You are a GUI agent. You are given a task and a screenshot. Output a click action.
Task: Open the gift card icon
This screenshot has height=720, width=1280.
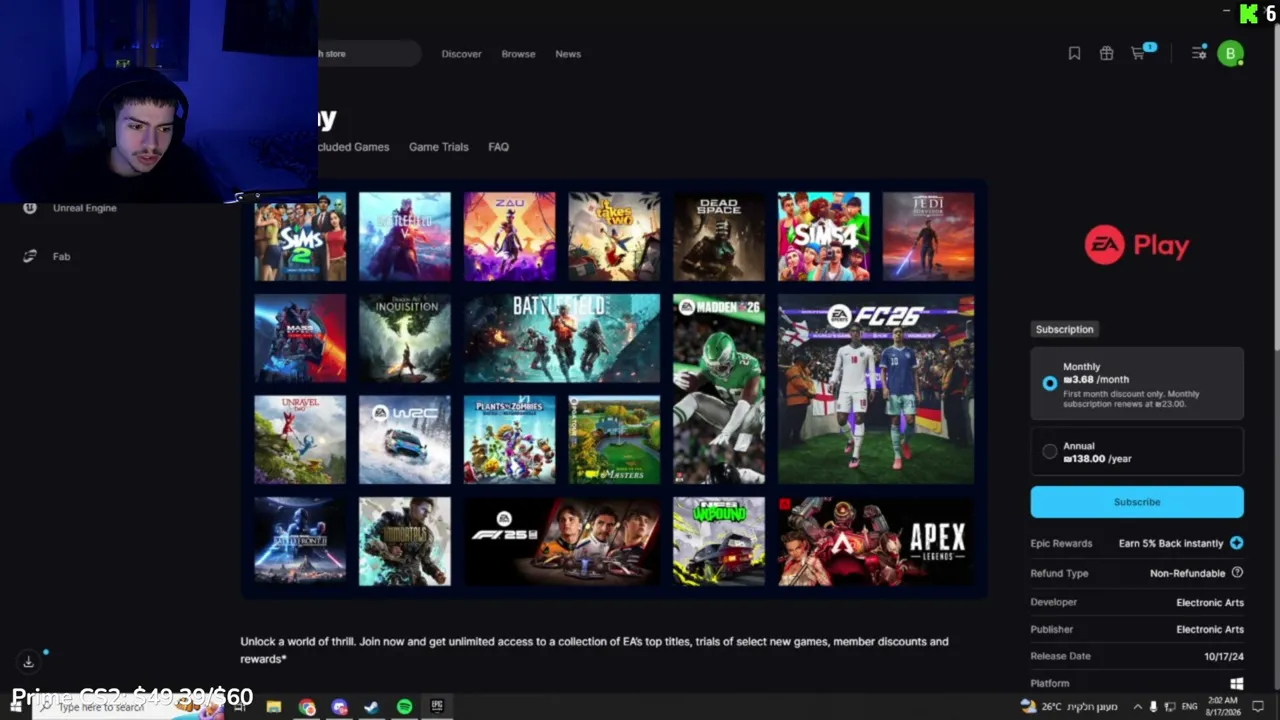[1106, 54]
